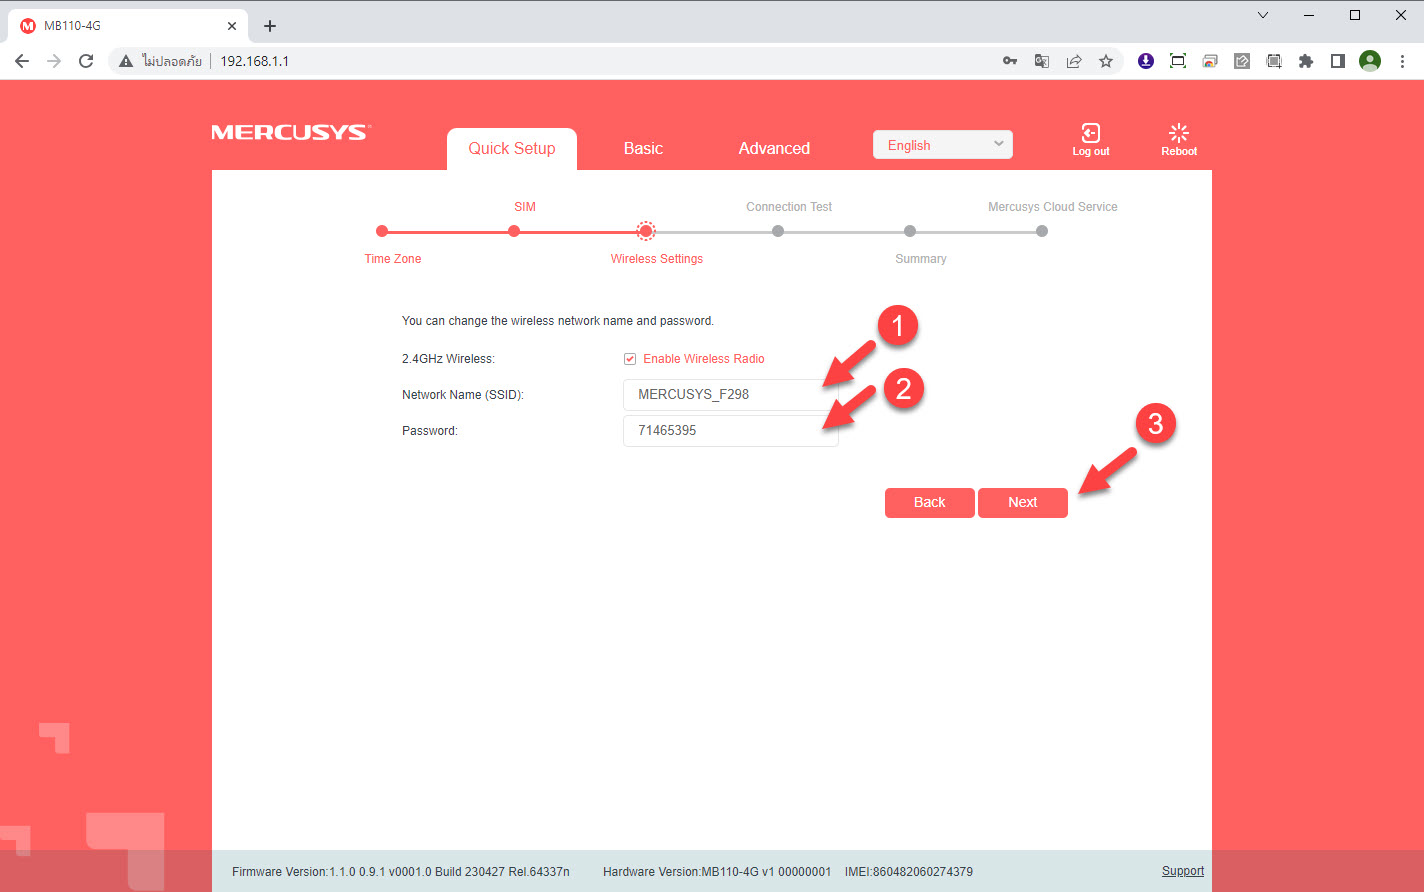
Task: Uncheck Enable Wireless Radio checkbox
Action: (x=630, y=359)
